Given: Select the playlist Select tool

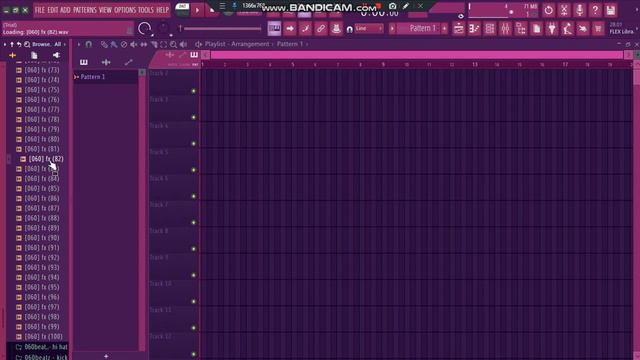Looking at the screenshot, I should tap(164, 44).
